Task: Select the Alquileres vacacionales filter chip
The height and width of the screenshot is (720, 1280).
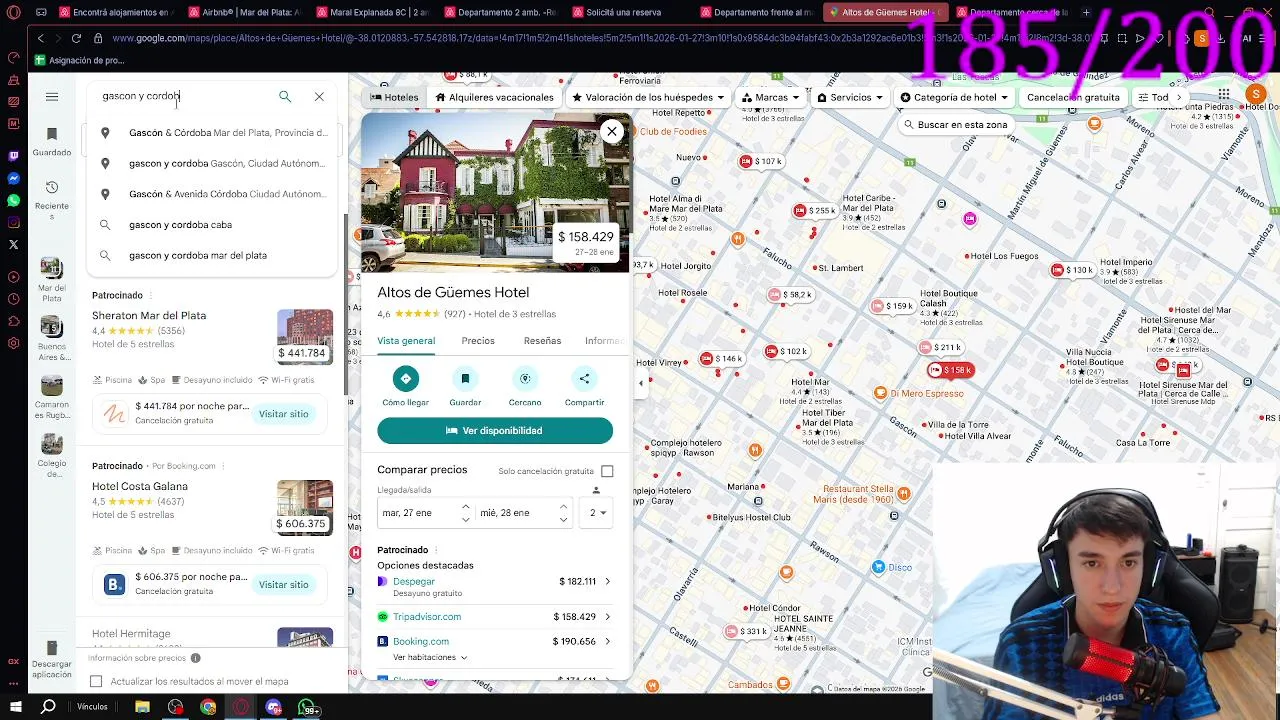Action: coord(495,98)
